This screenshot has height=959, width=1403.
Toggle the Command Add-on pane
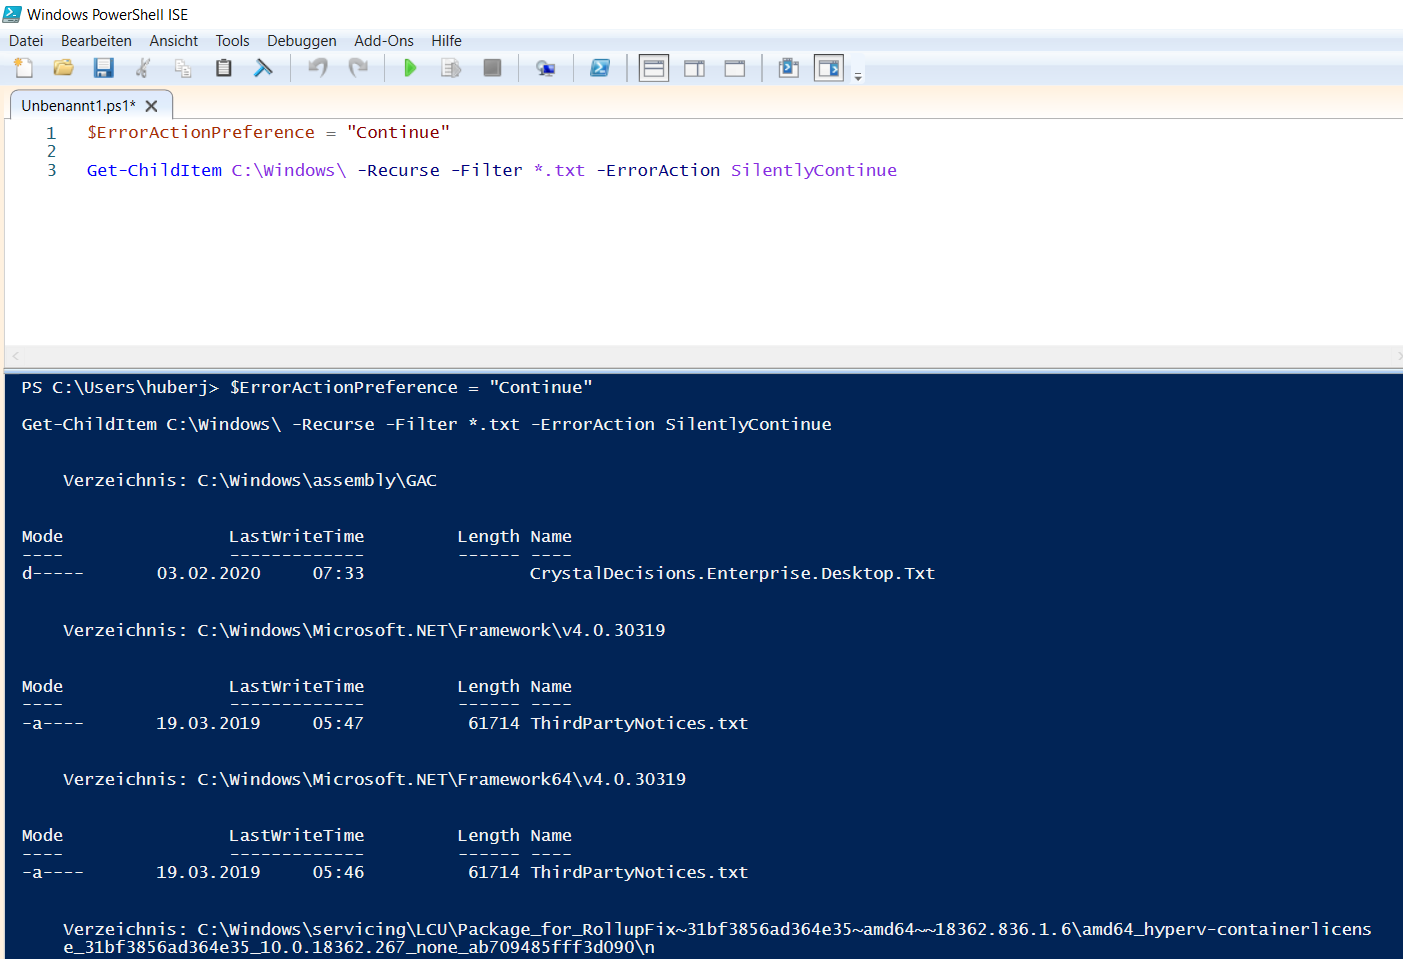tap(828, 67)
